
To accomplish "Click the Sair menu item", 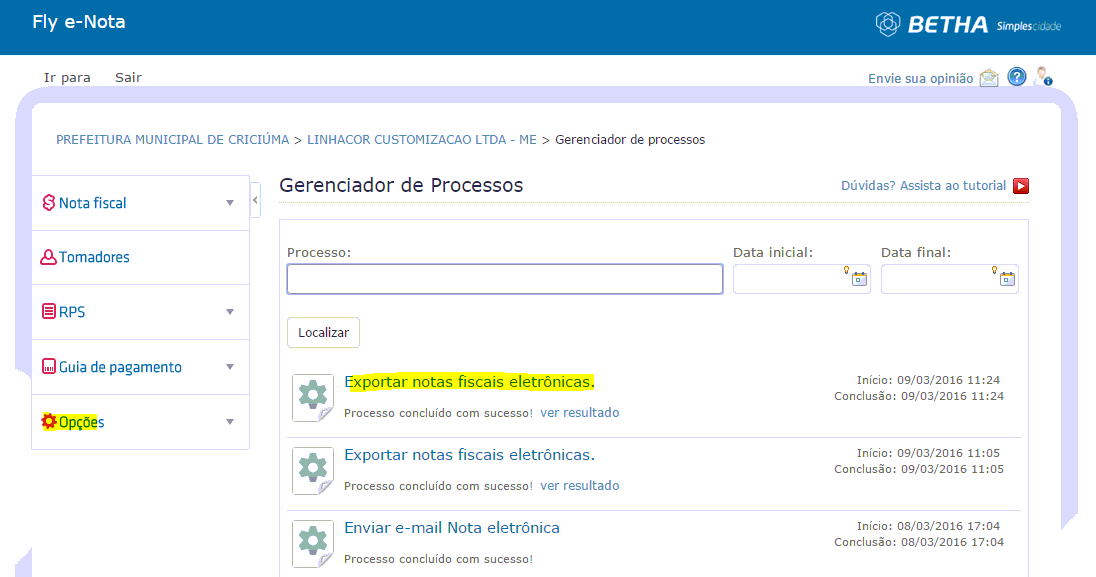I will (x=128, y=78).
